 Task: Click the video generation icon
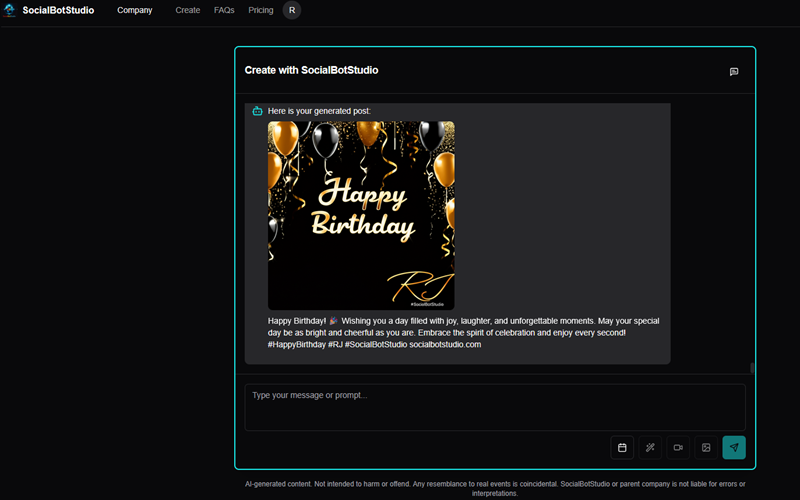point(678,447)
